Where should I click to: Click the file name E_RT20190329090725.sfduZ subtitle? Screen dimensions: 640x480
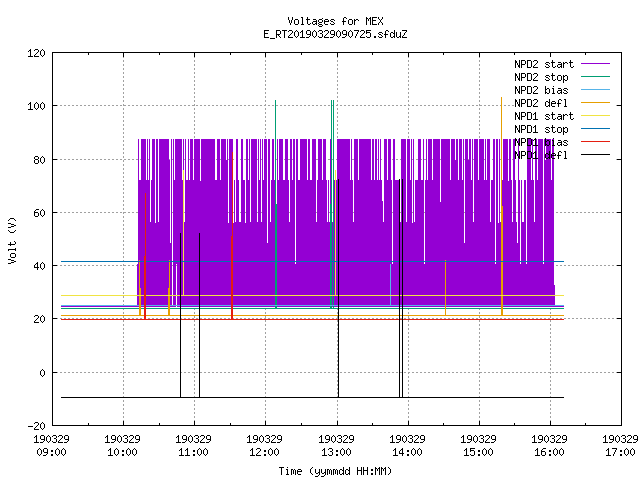(335, 34)
